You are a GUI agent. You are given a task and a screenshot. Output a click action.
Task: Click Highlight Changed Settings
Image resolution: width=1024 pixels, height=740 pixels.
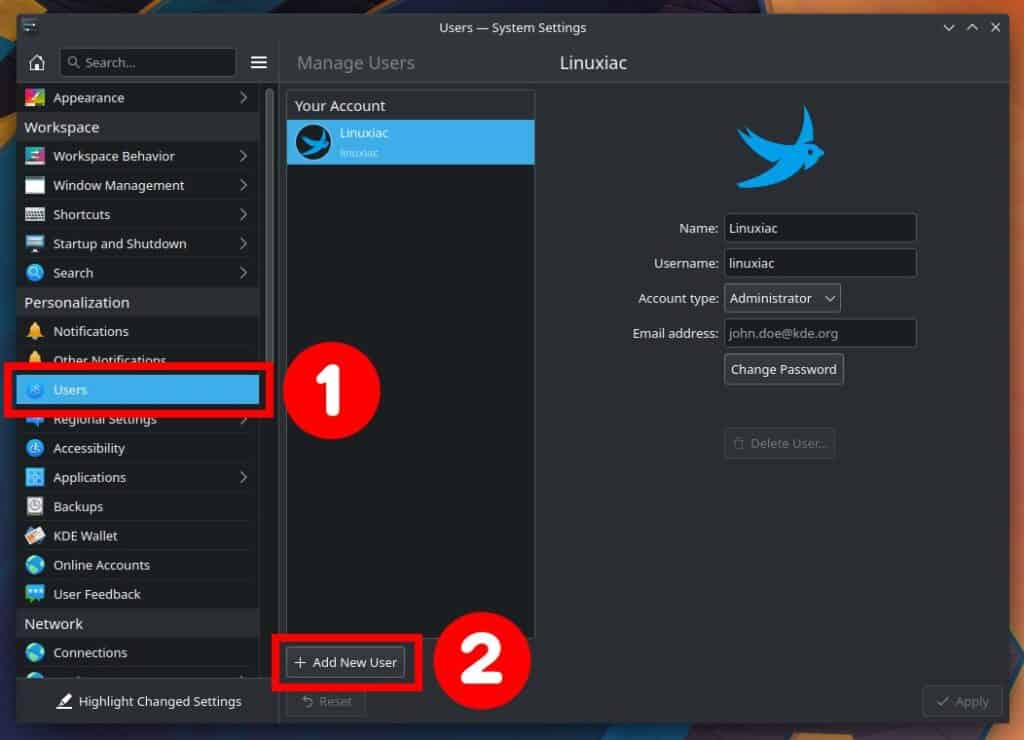click(x=149, y=701)
